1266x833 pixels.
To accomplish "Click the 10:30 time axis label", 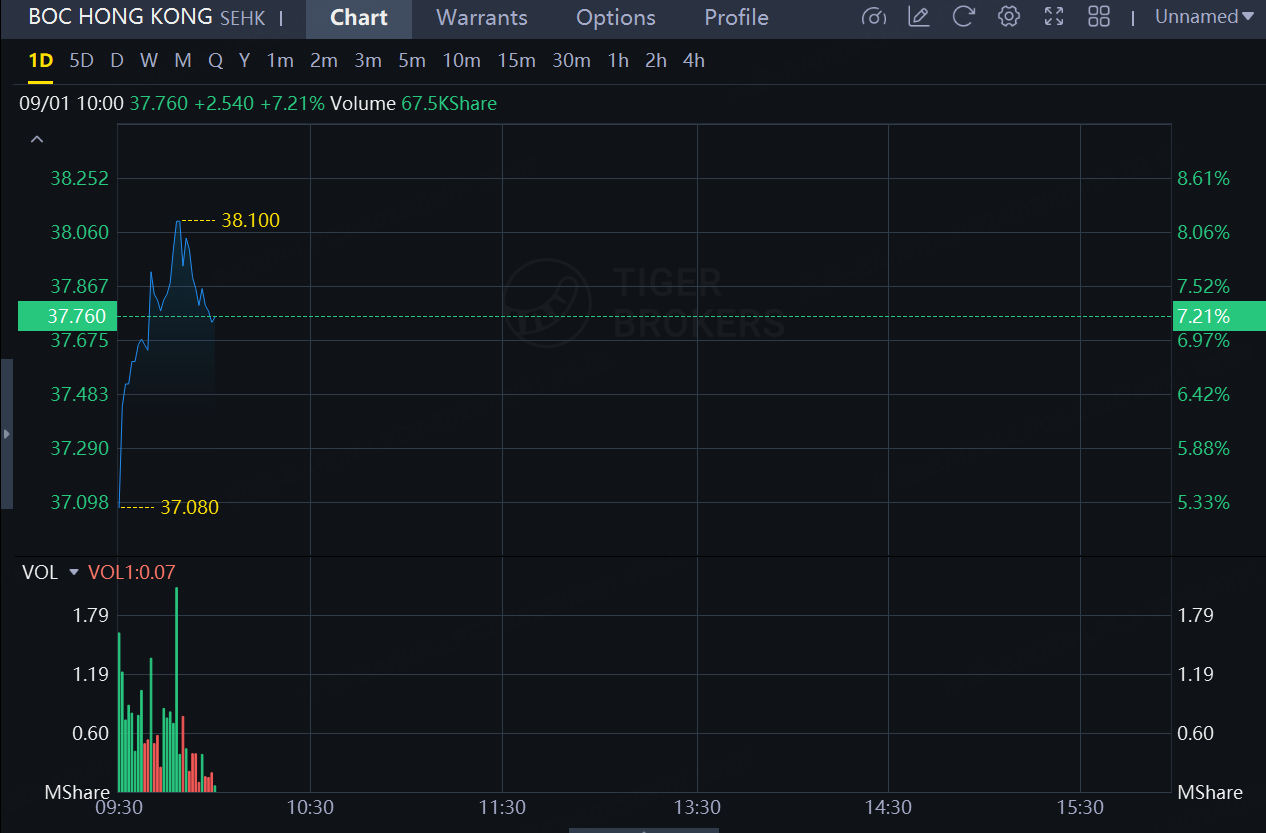I will click(x=310, y=807).
